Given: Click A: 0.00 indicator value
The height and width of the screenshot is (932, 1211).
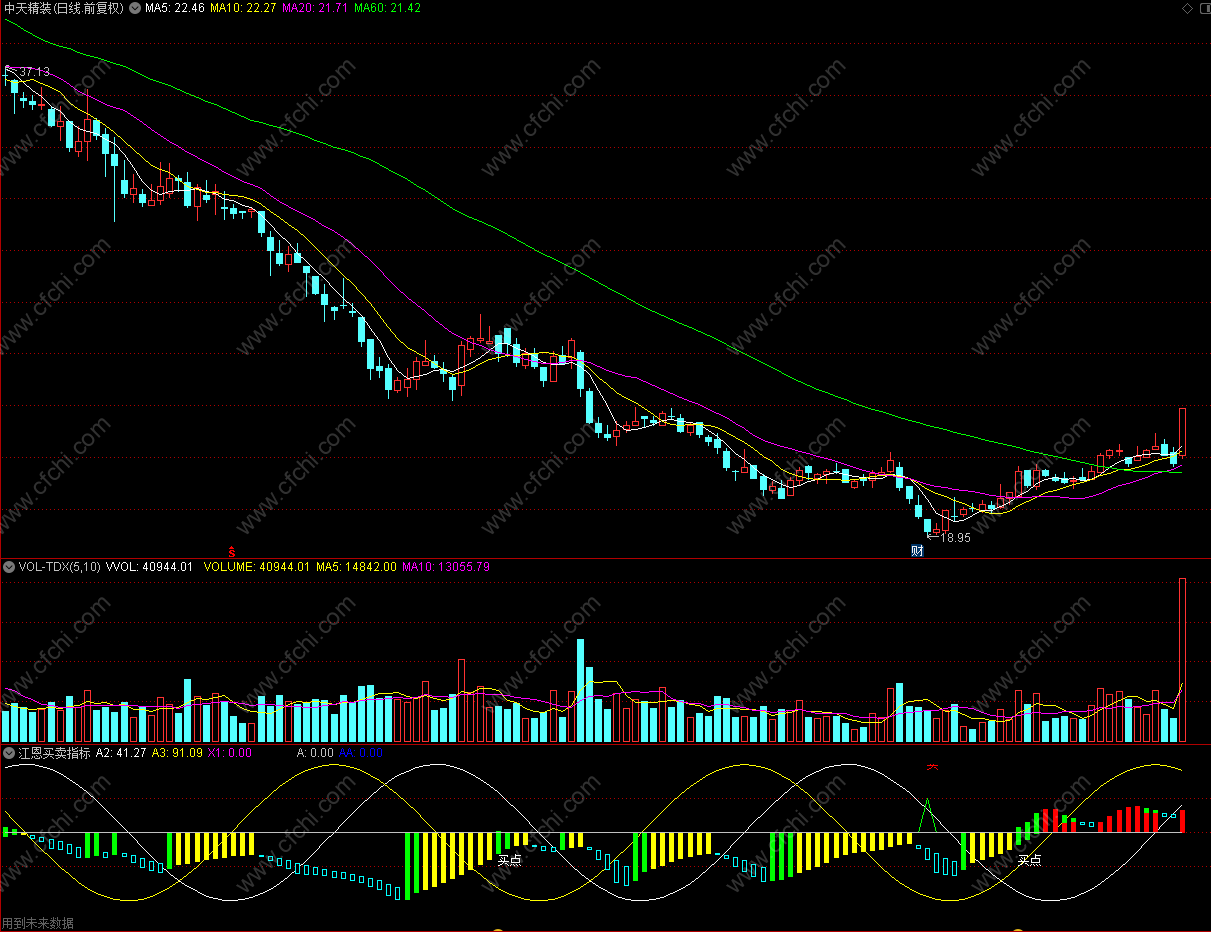Looking at the screenshot, I should coord(315,753).
